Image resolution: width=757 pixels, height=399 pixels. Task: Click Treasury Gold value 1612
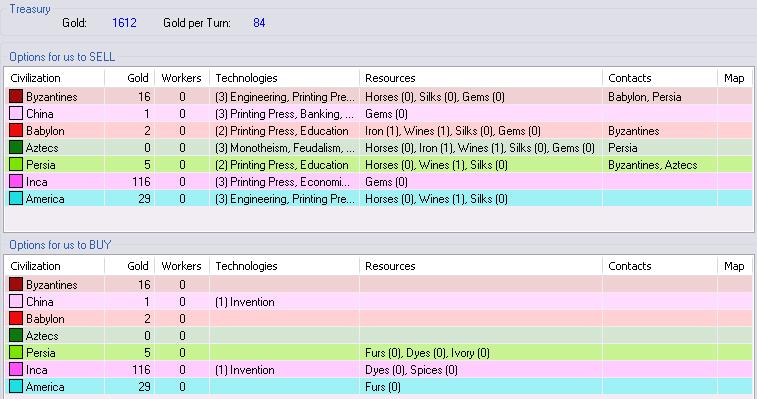[124, 23]
